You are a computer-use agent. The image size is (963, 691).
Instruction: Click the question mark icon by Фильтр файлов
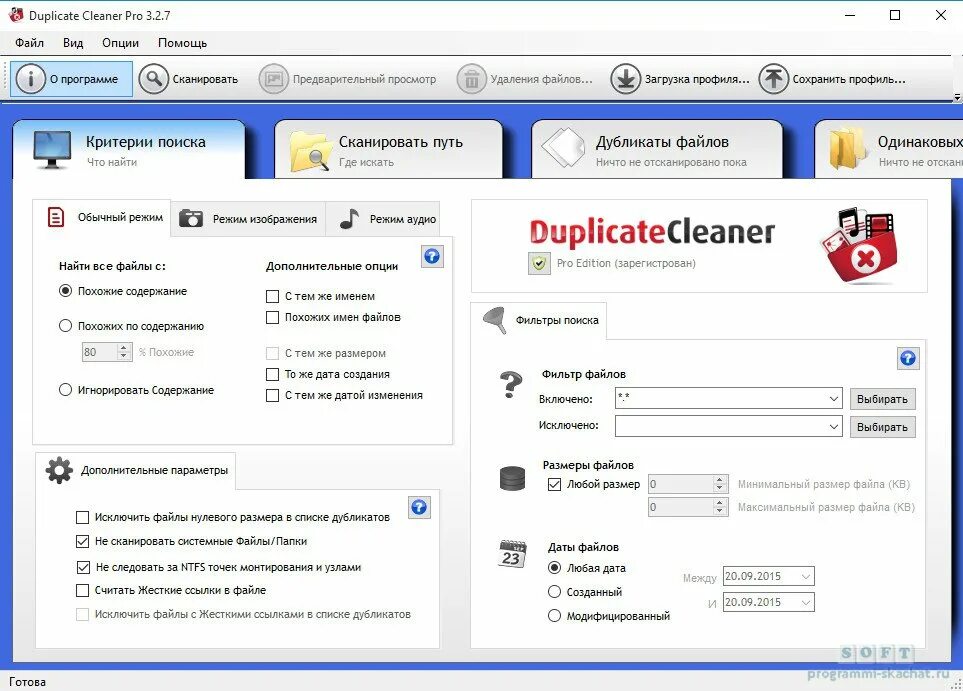click(511, 385)
